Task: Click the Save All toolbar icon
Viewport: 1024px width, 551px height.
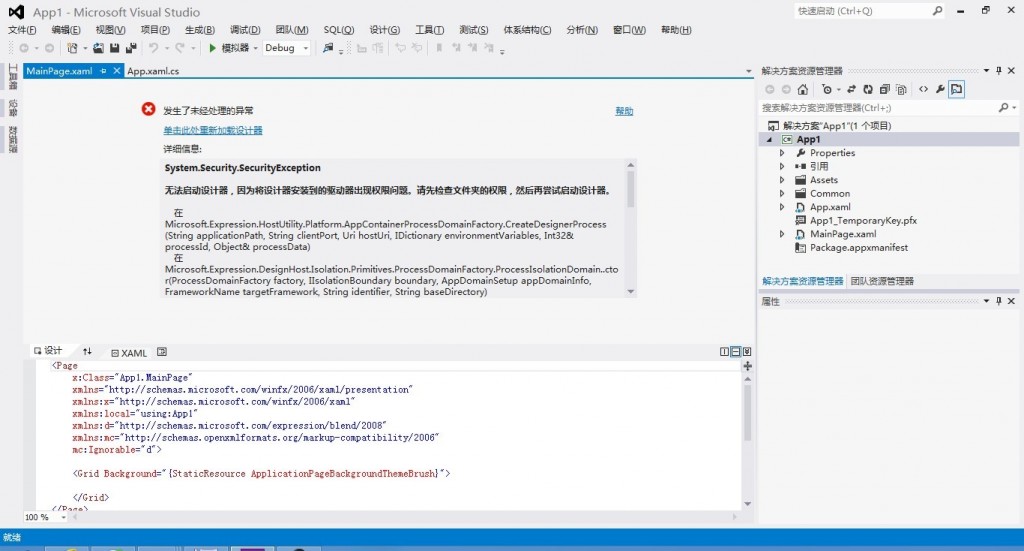Action: coord(131,48)
